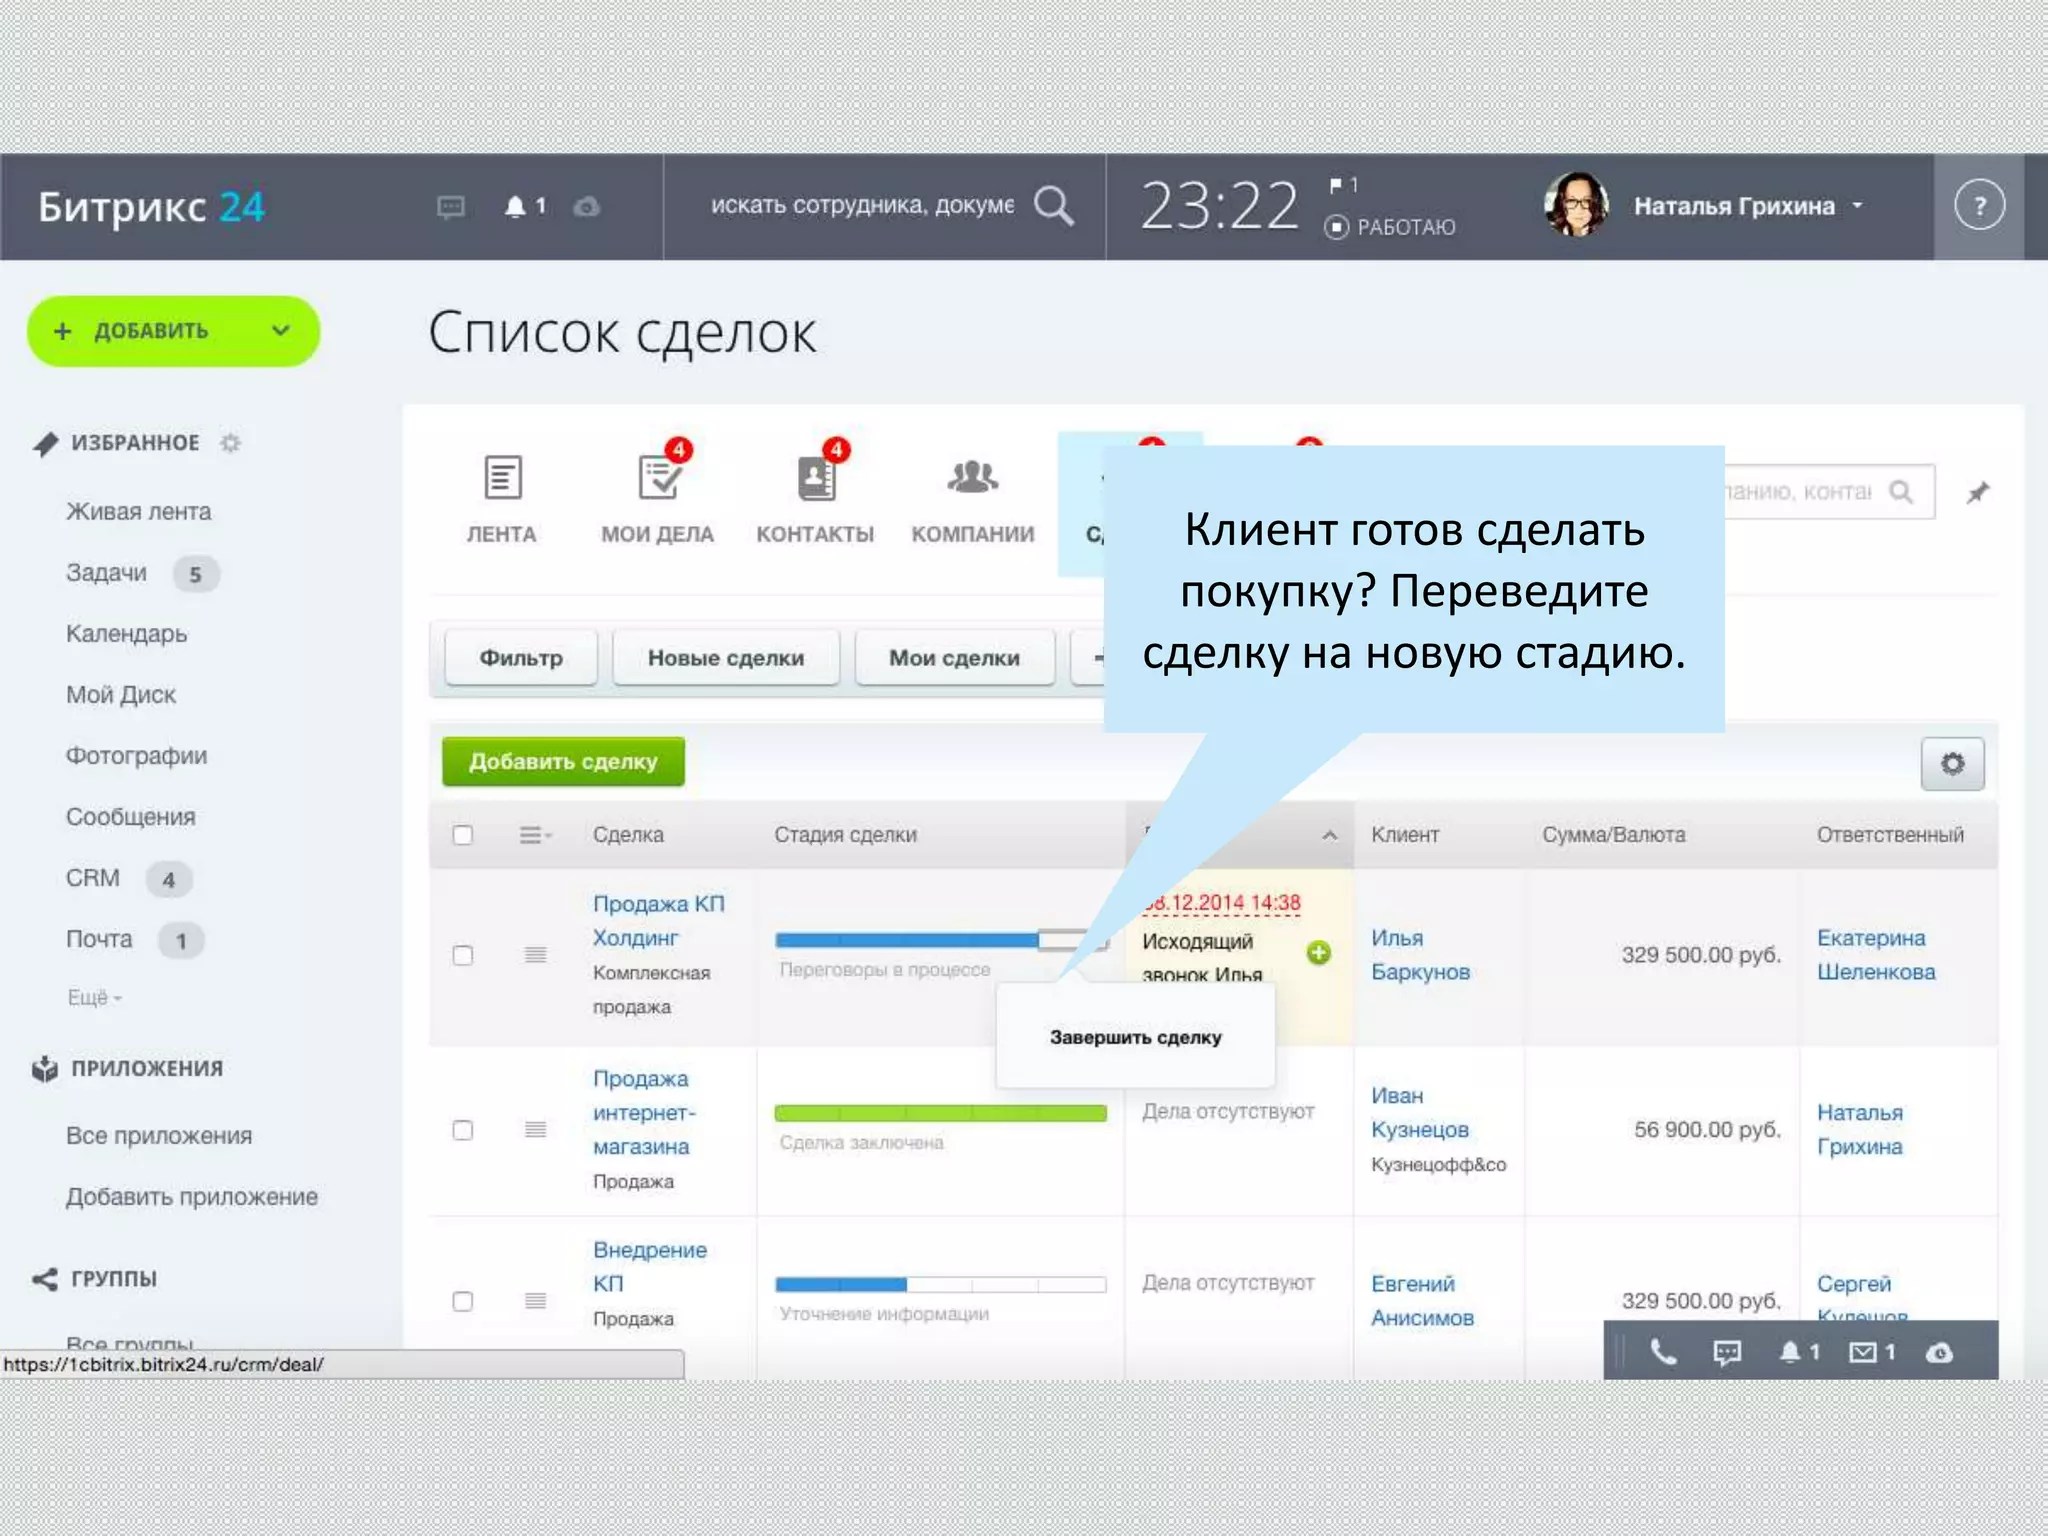This screenshot has width=2048, height=1536.
Task: Sort by the Сумма/Валюта column header
Action: 1613,835
